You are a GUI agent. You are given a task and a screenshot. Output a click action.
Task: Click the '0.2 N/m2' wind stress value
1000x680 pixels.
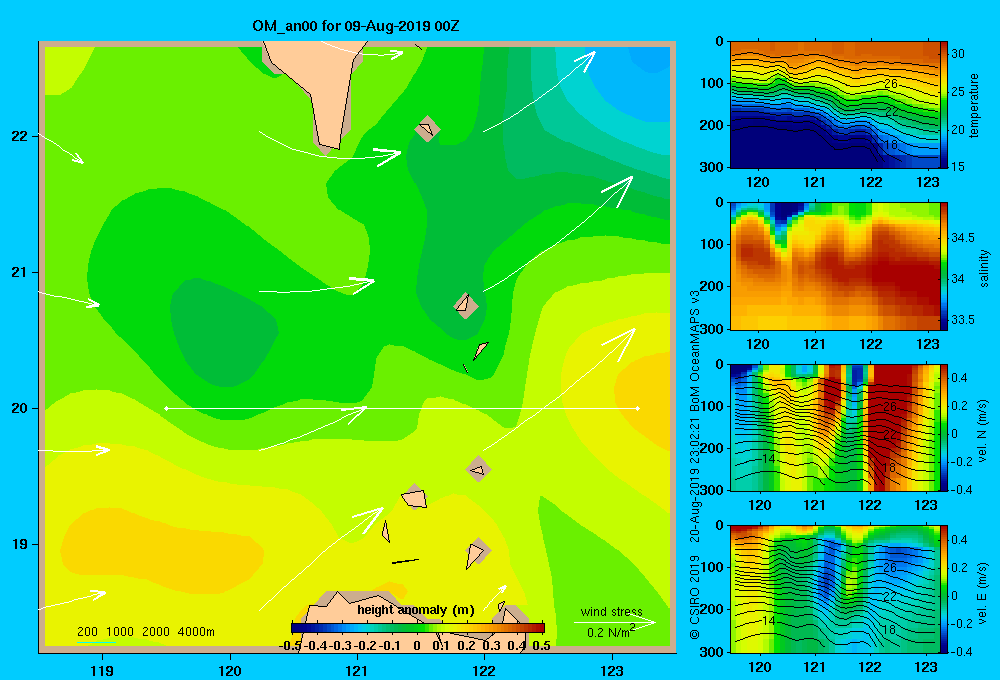coord(611,632)
